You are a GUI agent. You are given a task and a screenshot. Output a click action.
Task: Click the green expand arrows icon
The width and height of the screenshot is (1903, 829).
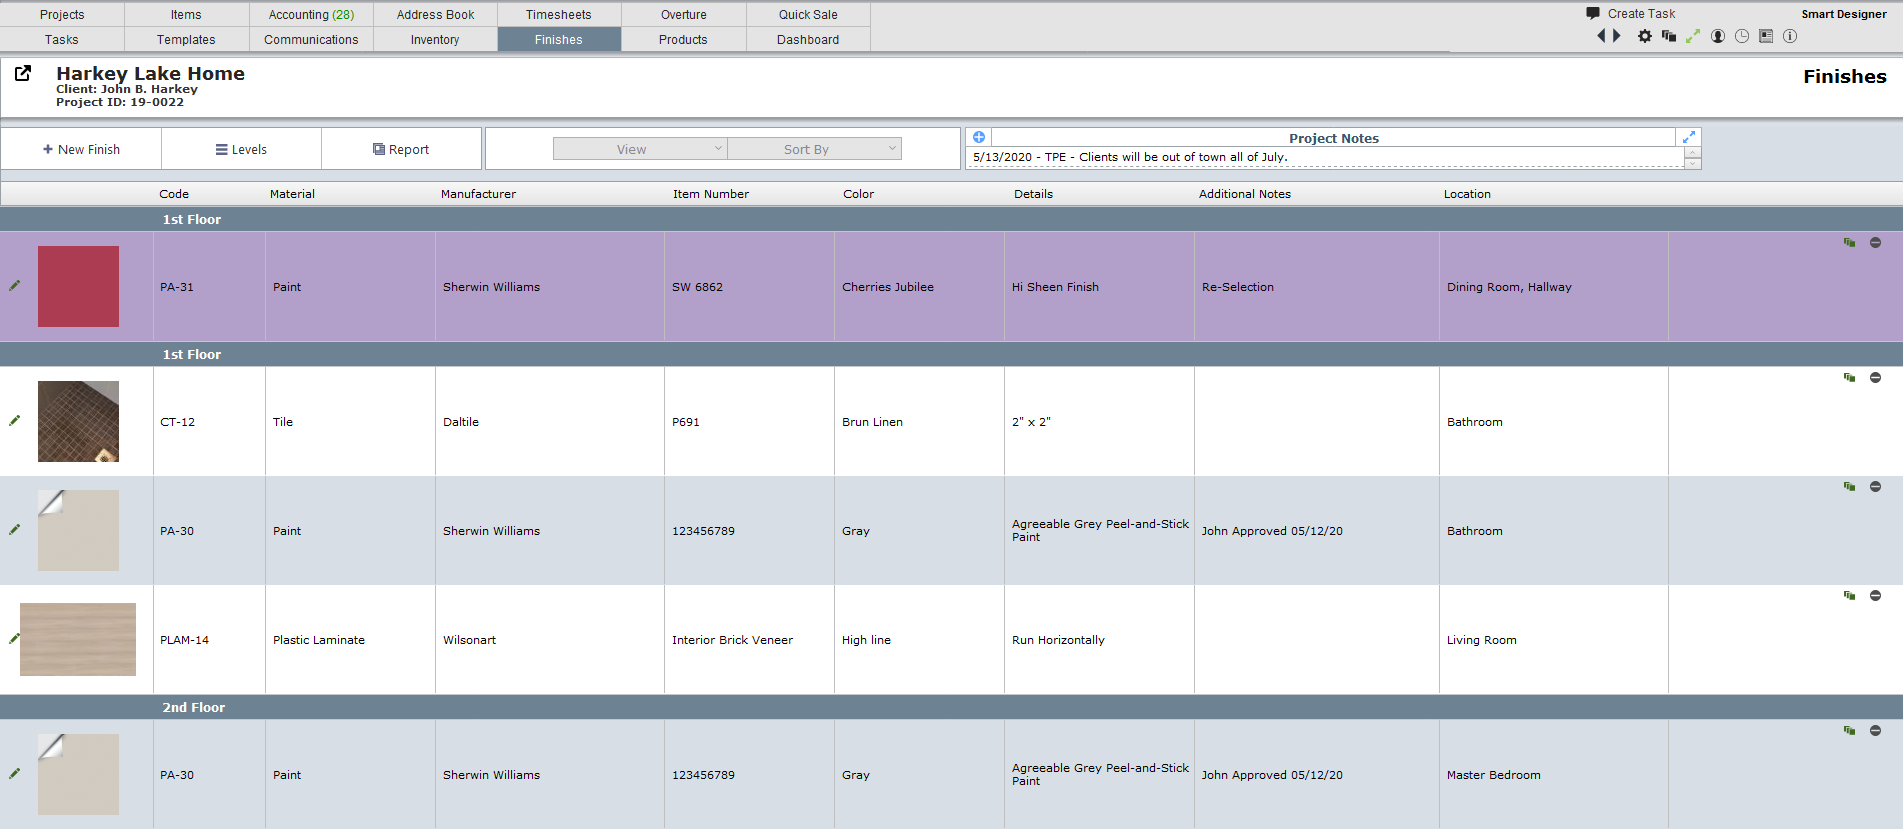click(x=1693, y=36)
